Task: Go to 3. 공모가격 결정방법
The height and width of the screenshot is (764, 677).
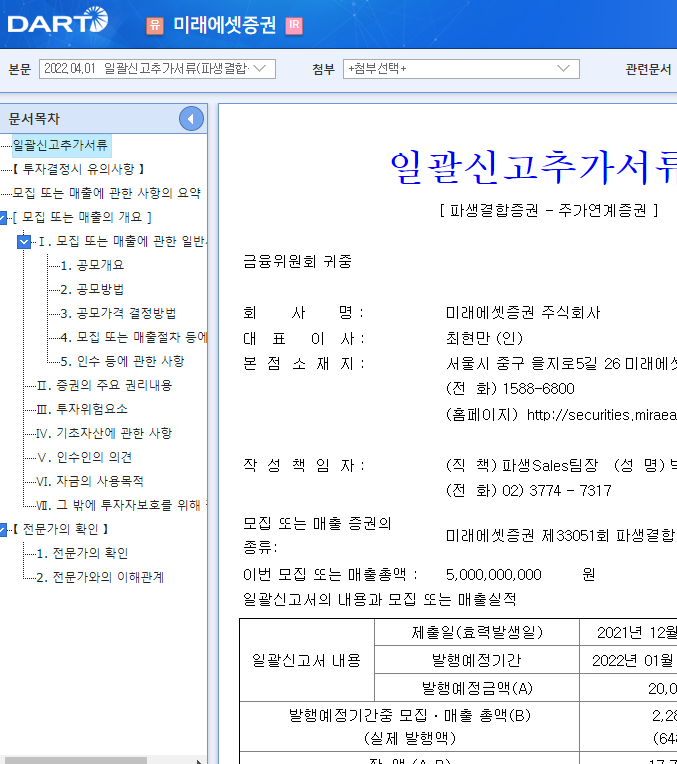Action: 118,313
